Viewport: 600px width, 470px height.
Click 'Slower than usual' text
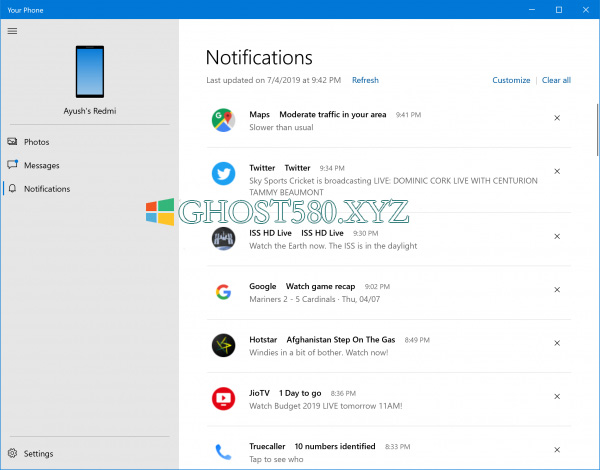(281, 127)
